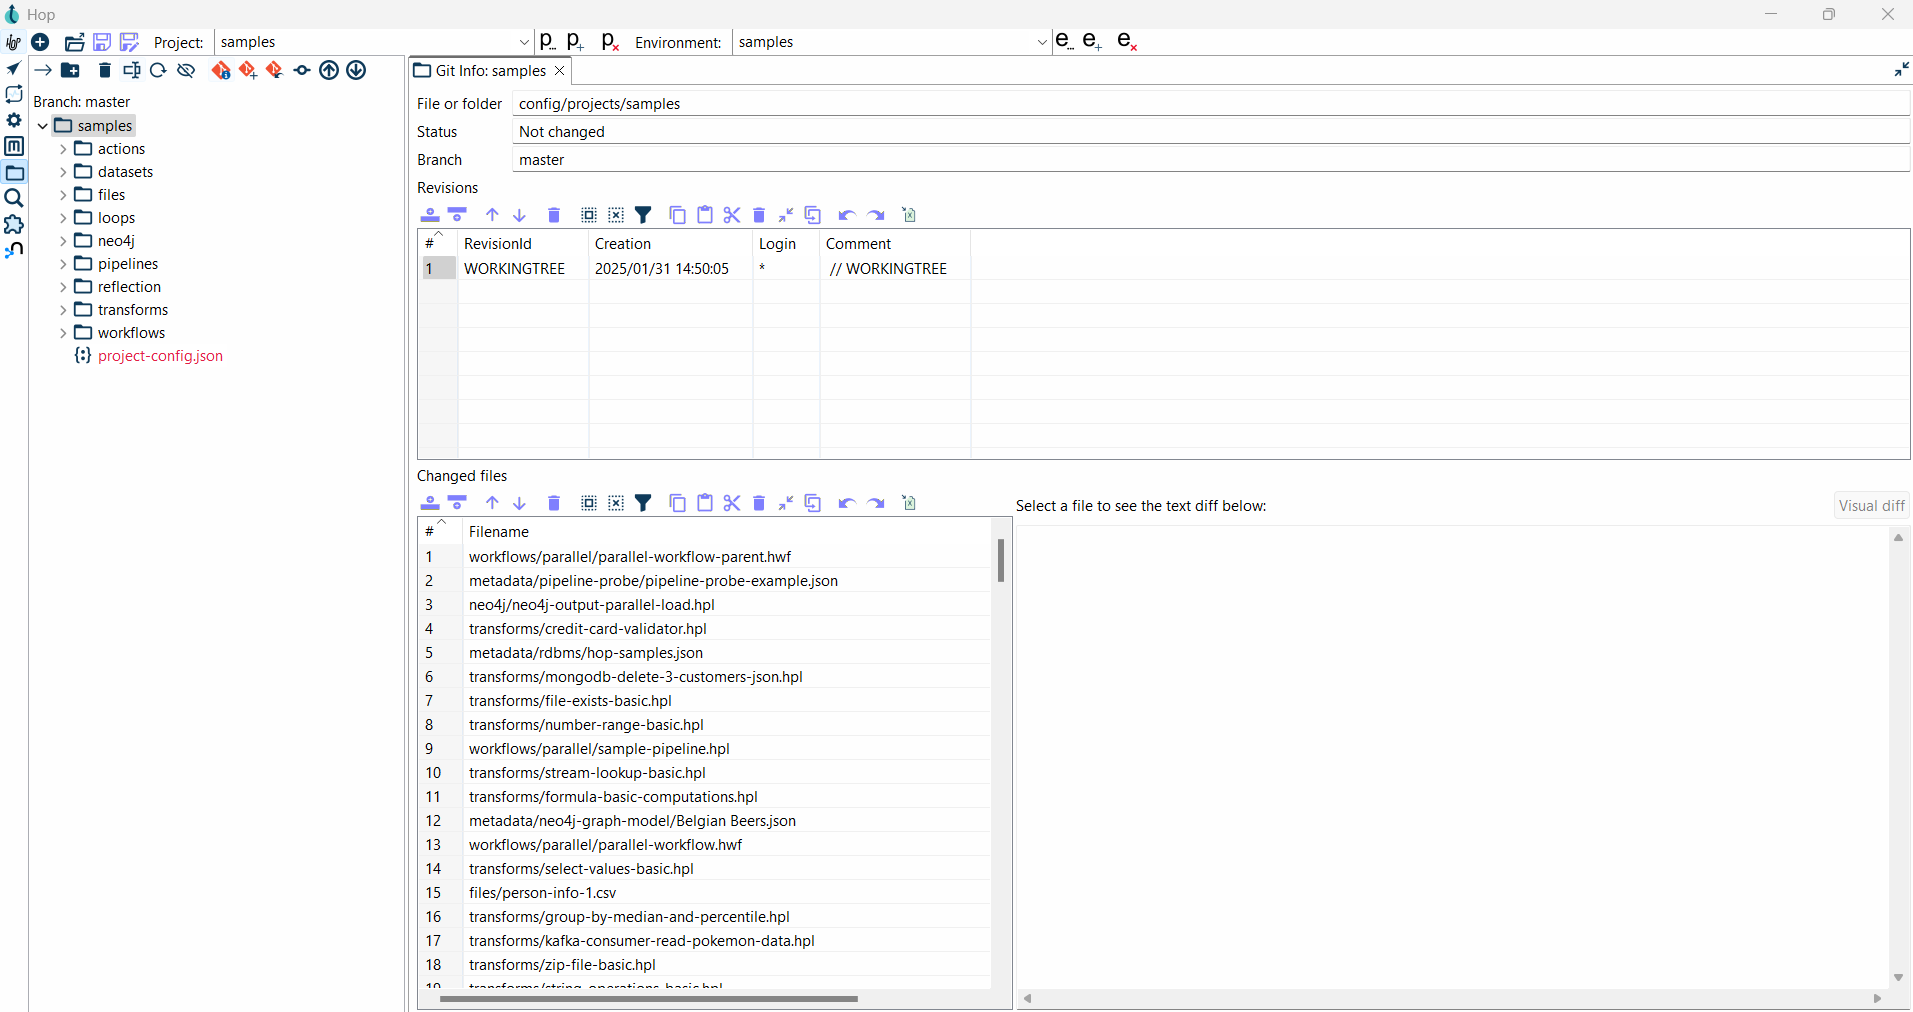Open the Metadata perspective in the sidebar
The height and width of the screenshot is (1012, 1913).
[x=14, y=146]
